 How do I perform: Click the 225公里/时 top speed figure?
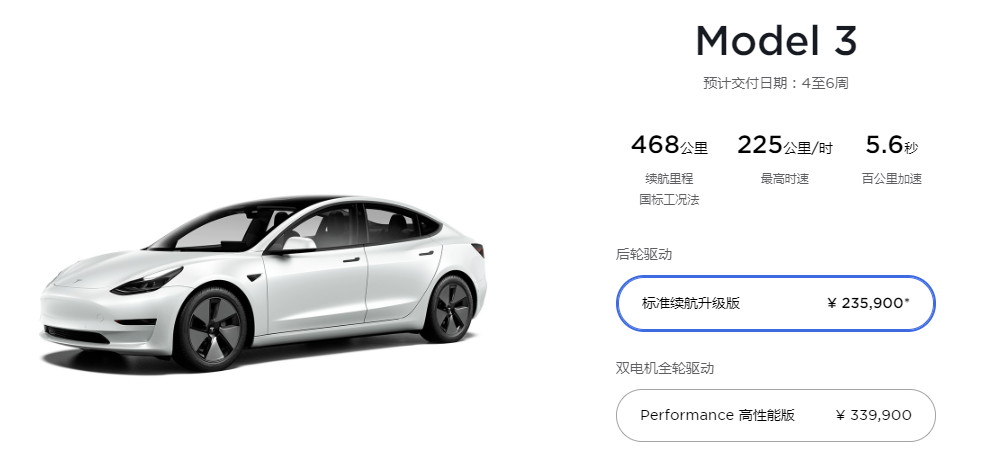(784, 146)
